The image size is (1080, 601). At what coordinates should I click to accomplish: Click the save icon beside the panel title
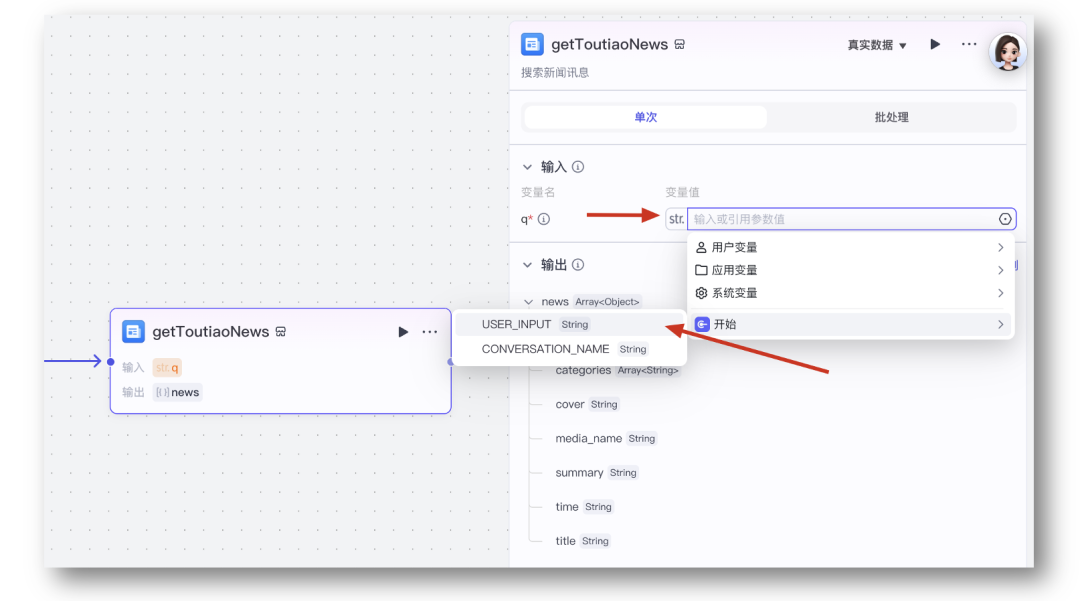click(x=680, y=45)
